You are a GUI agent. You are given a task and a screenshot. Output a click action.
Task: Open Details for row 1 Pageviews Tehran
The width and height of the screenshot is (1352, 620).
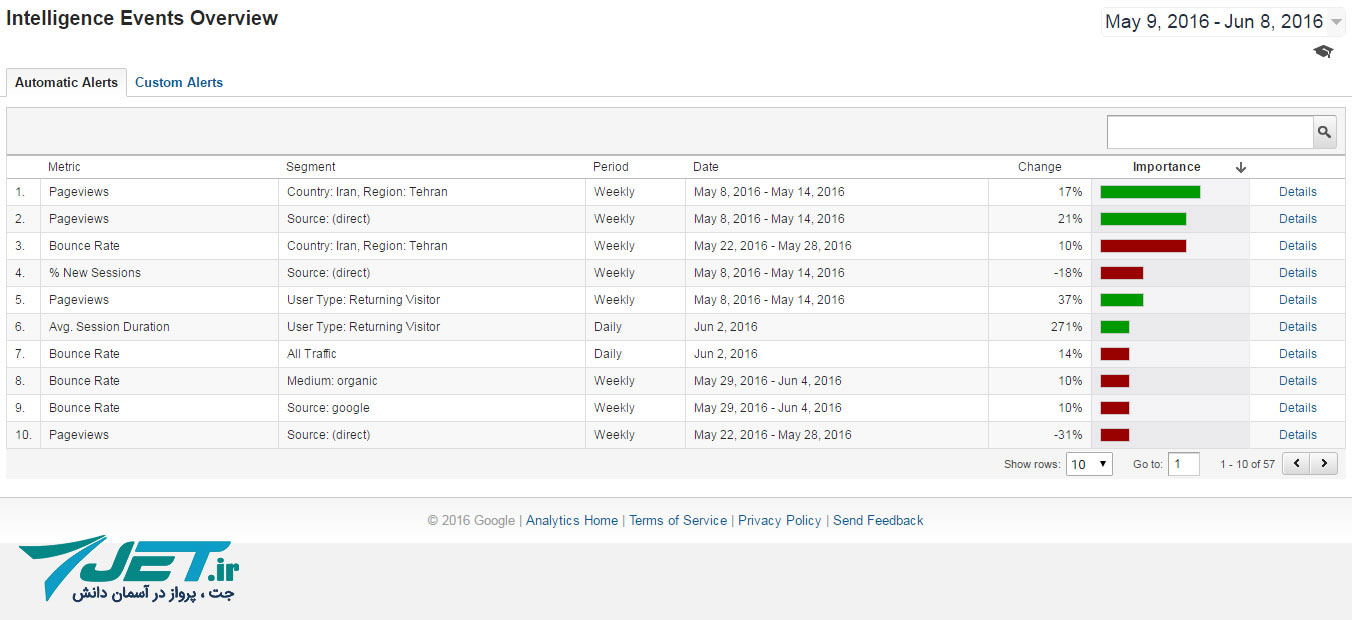click(1298, 192)
